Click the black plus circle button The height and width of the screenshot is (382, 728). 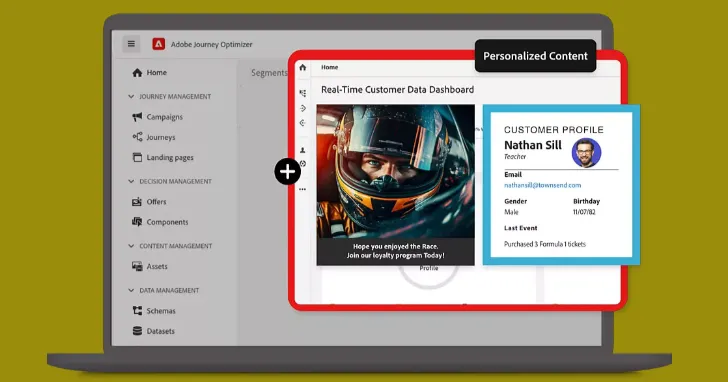coord(287,172)
